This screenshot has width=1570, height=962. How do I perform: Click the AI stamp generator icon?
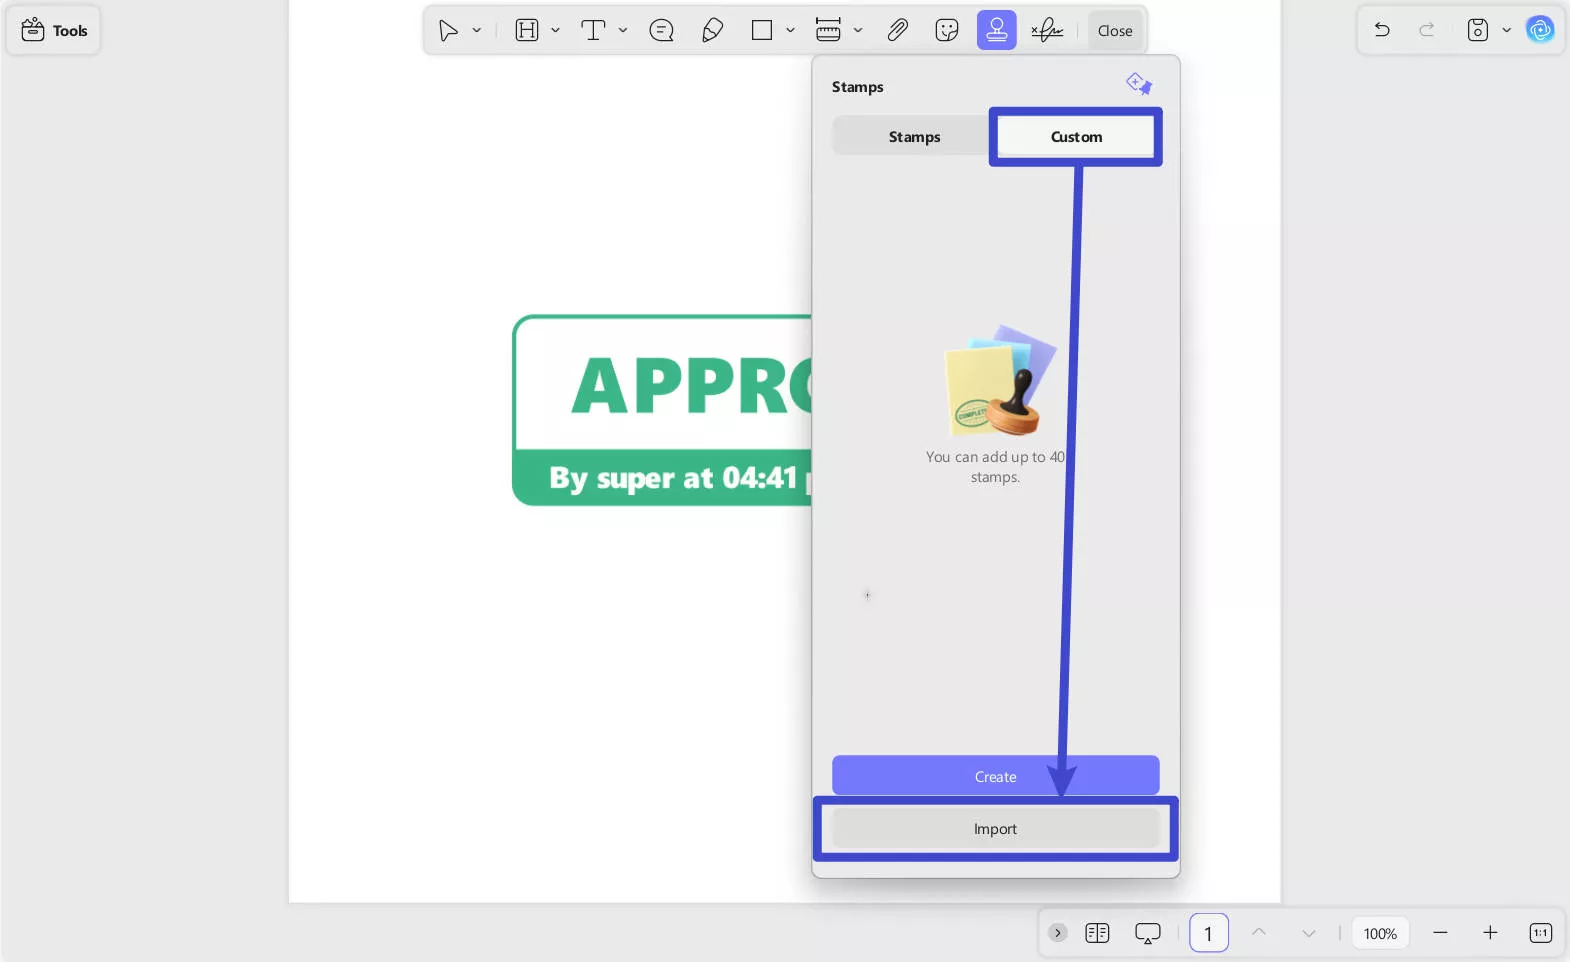(x=1138, y=84)
